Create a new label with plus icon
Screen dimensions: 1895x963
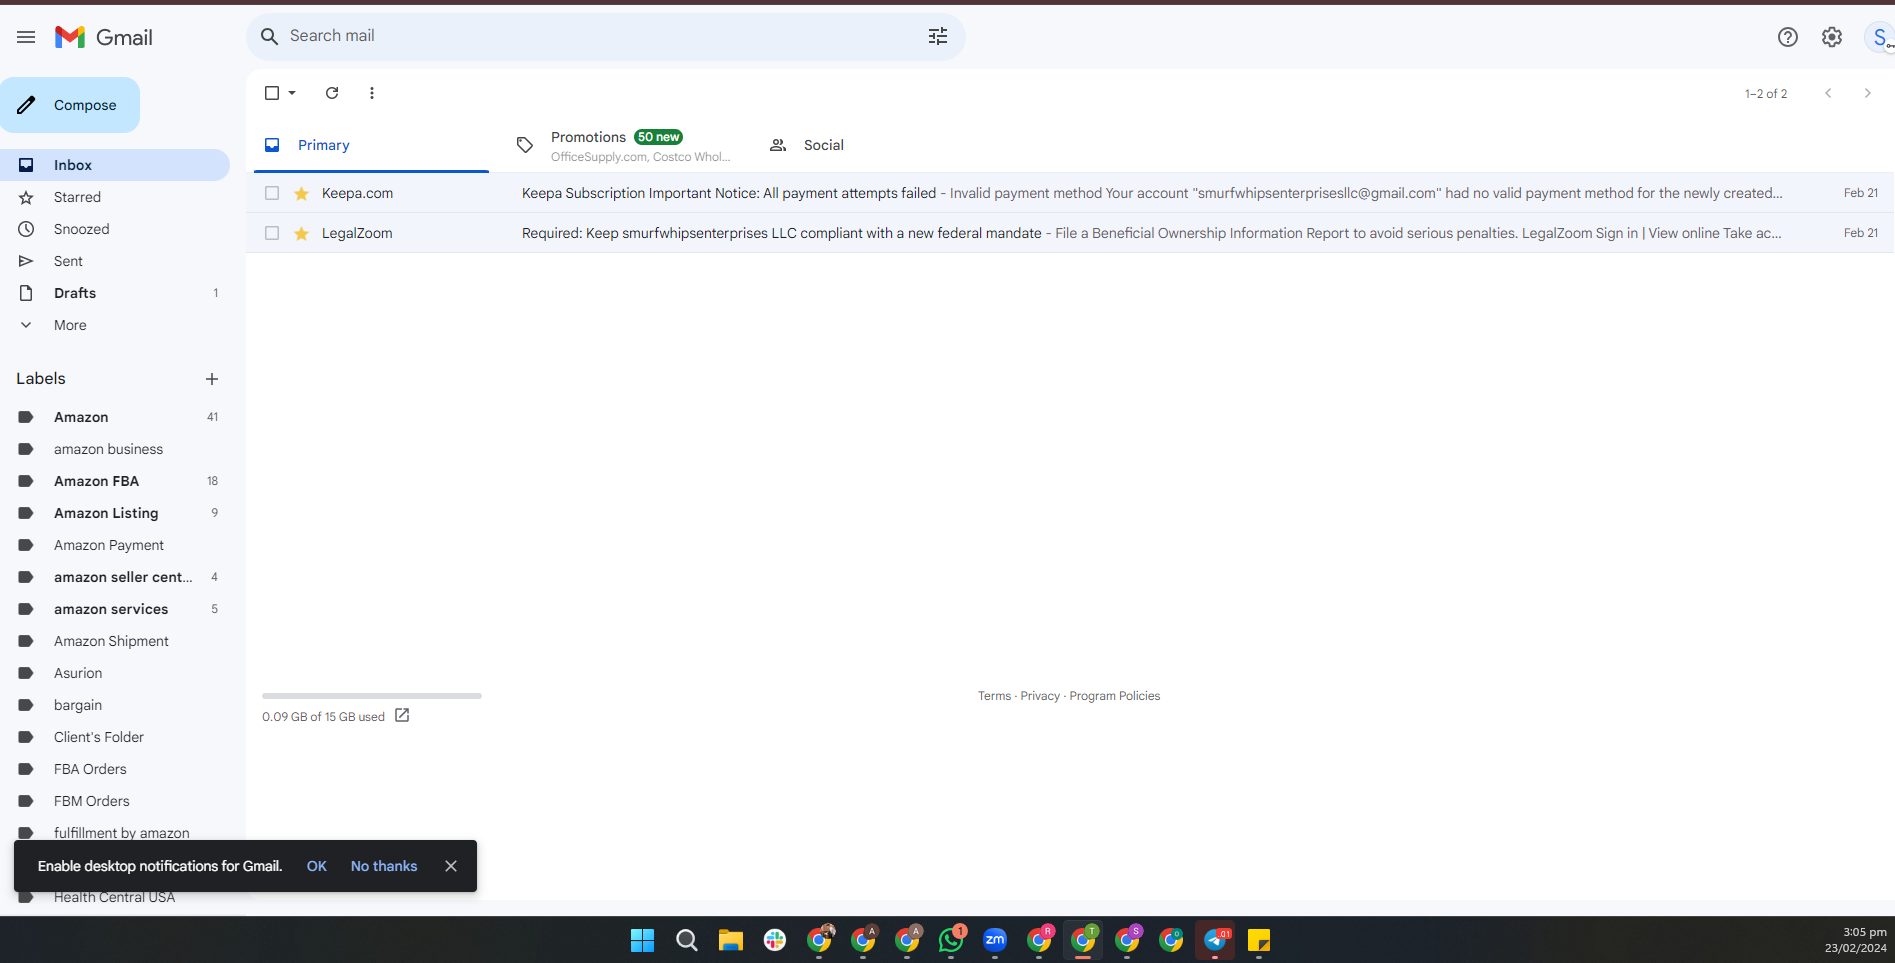212,379
